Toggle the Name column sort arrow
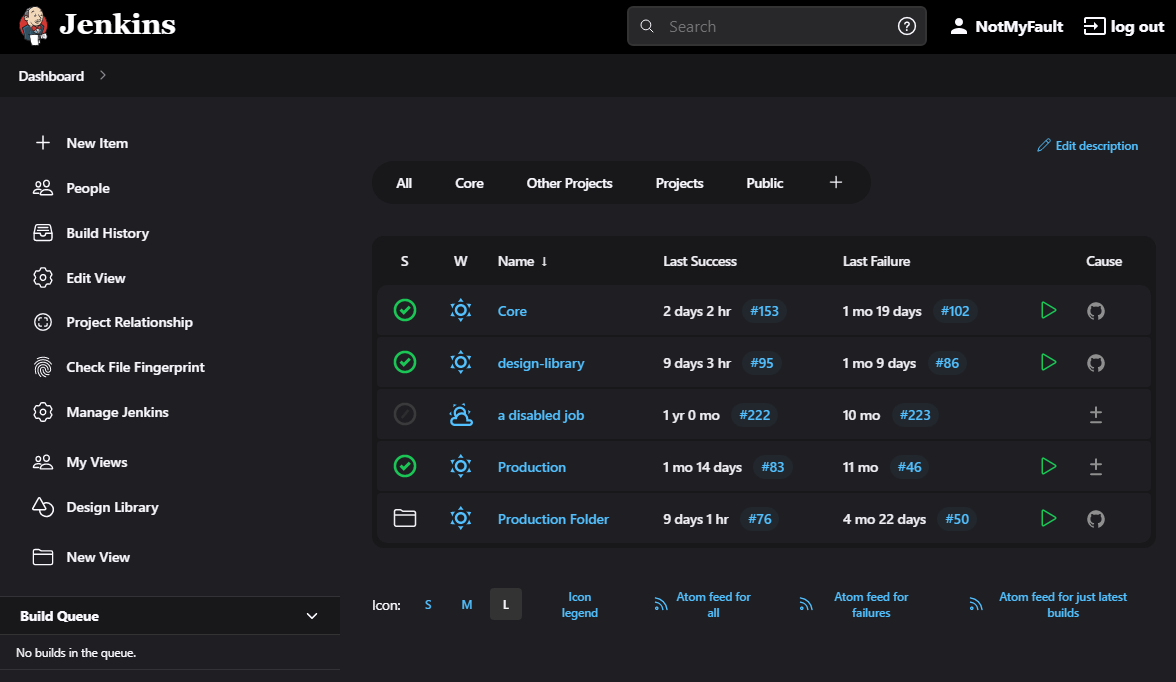 click(545, 261)
